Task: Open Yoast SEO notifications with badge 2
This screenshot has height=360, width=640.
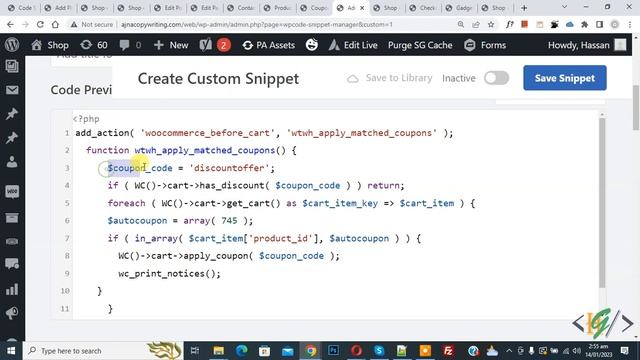Action: click(x=215, y=45)
